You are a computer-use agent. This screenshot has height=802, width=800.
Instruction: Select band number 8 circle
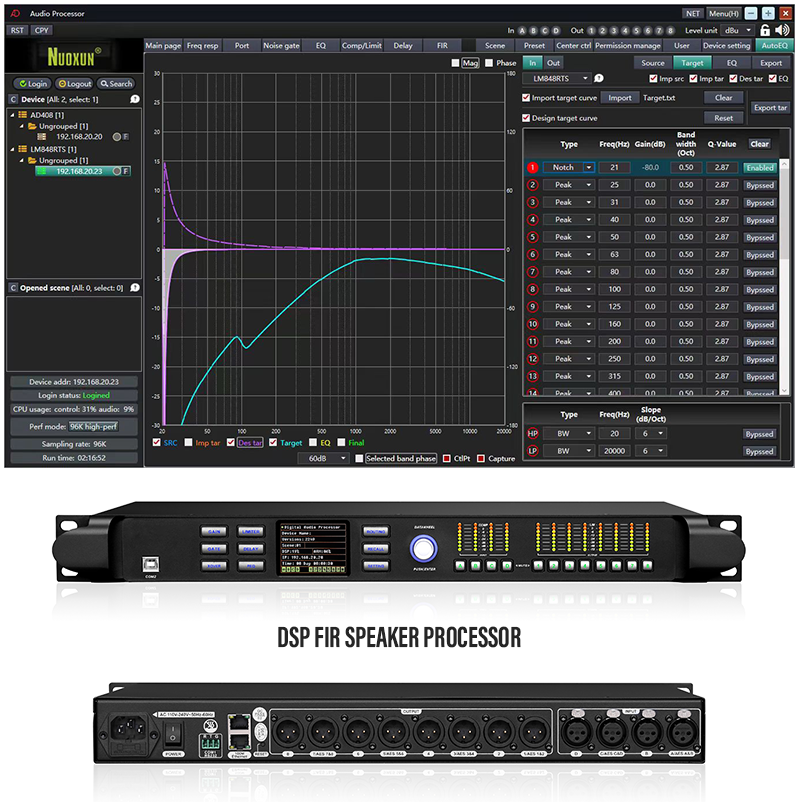coord(532,289)
